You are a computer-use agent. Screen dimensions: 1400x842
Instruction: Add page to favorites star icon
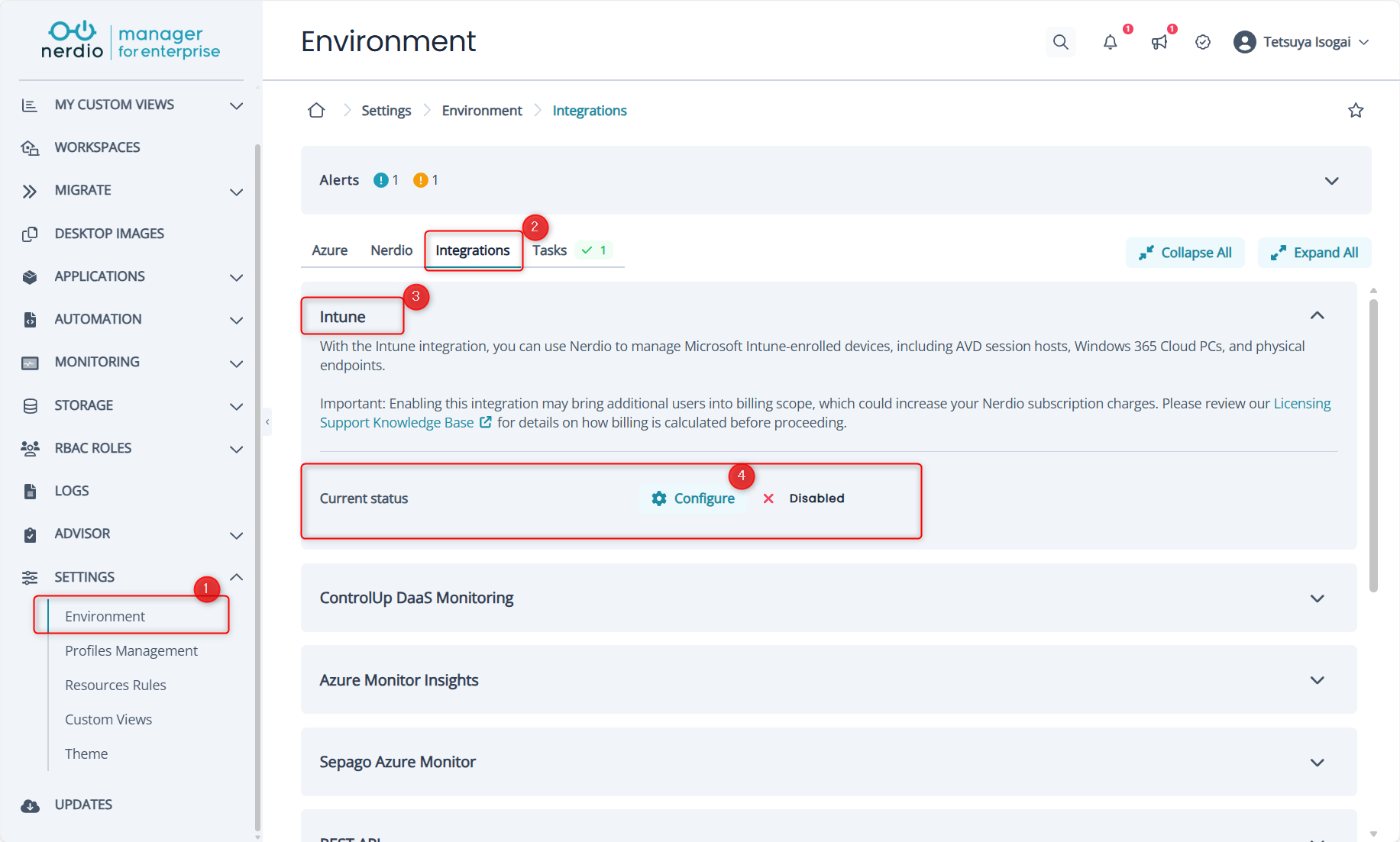pos(1356,110)
